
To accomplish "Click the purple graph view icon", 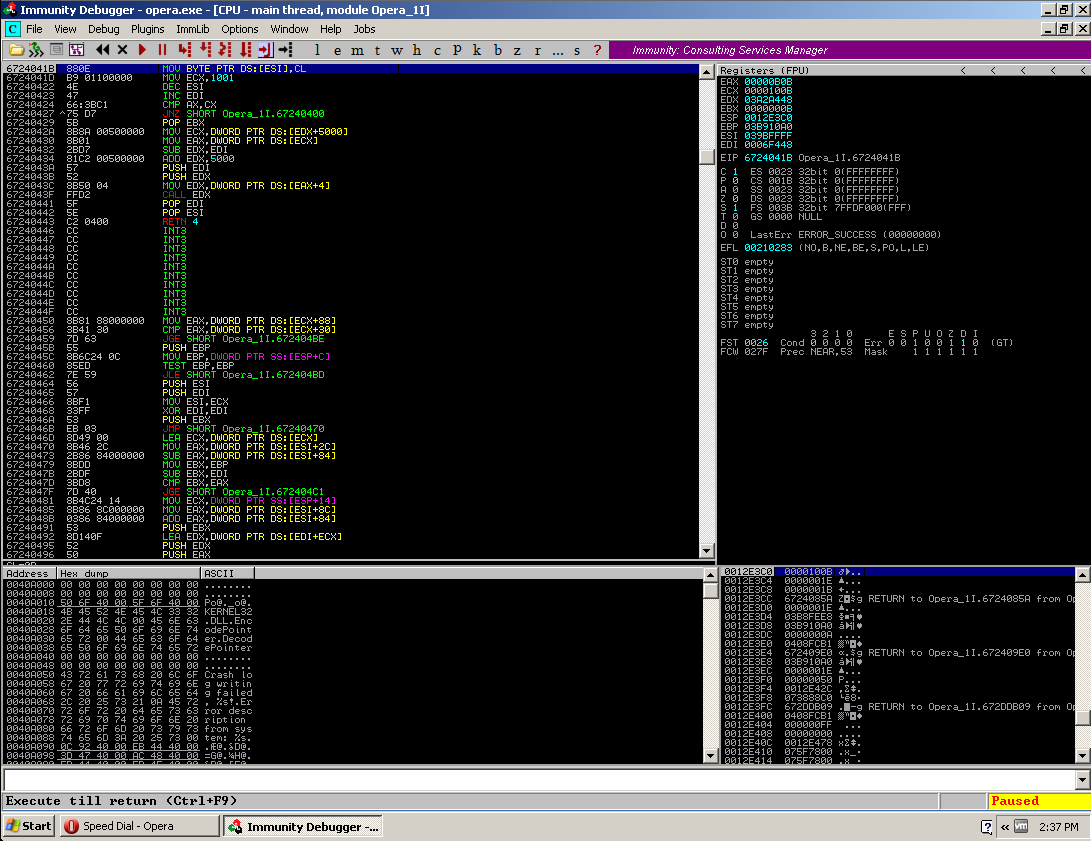I will pyautogui.click(x=77, y=50).
